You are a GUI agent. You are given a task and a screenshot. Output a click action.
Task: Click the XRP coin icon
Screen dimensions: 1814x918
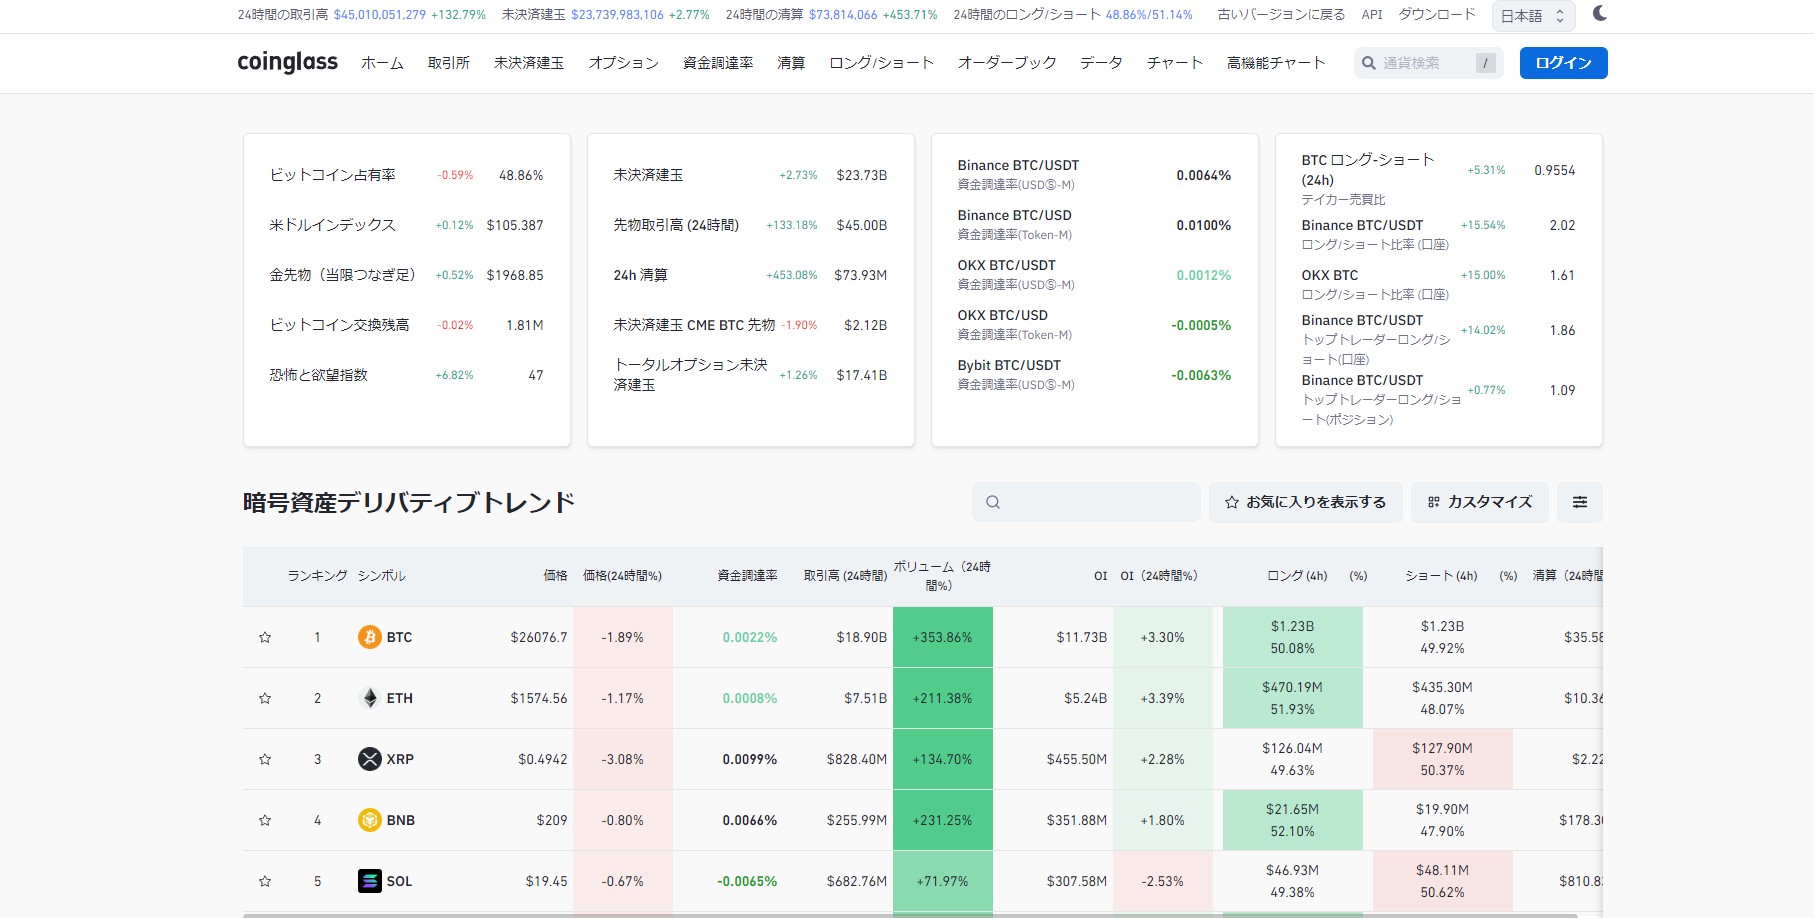[370, 759]
